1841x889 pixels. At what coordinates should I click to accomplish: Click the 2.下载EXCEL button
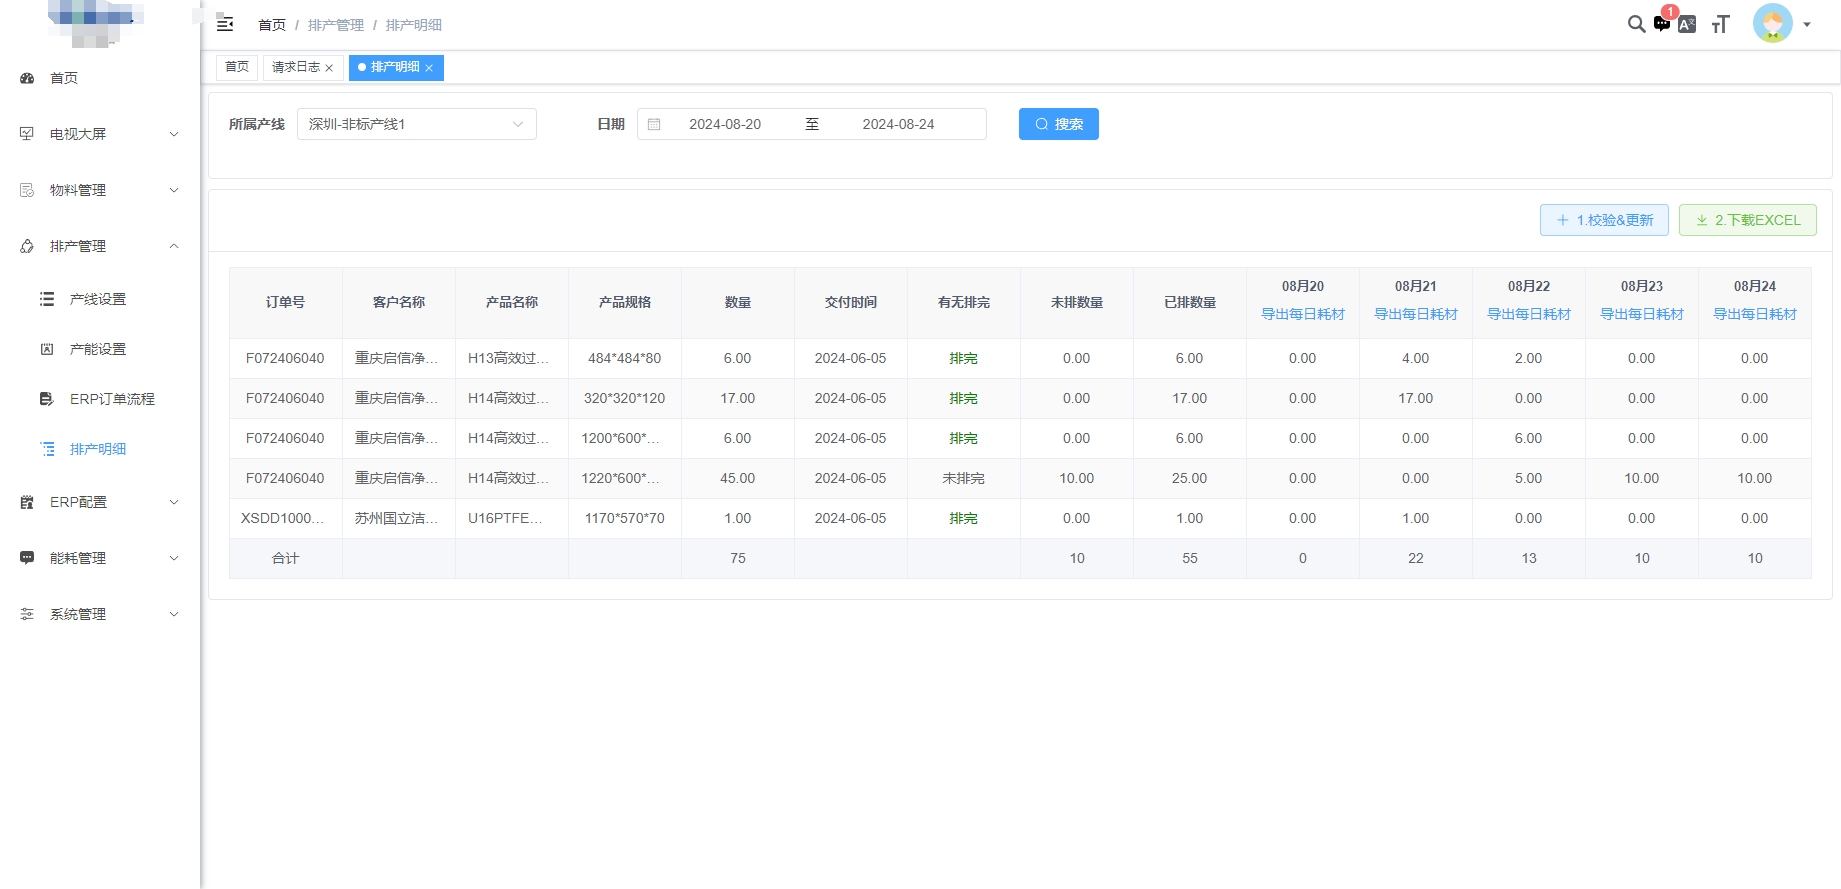tap(1747, 220)
